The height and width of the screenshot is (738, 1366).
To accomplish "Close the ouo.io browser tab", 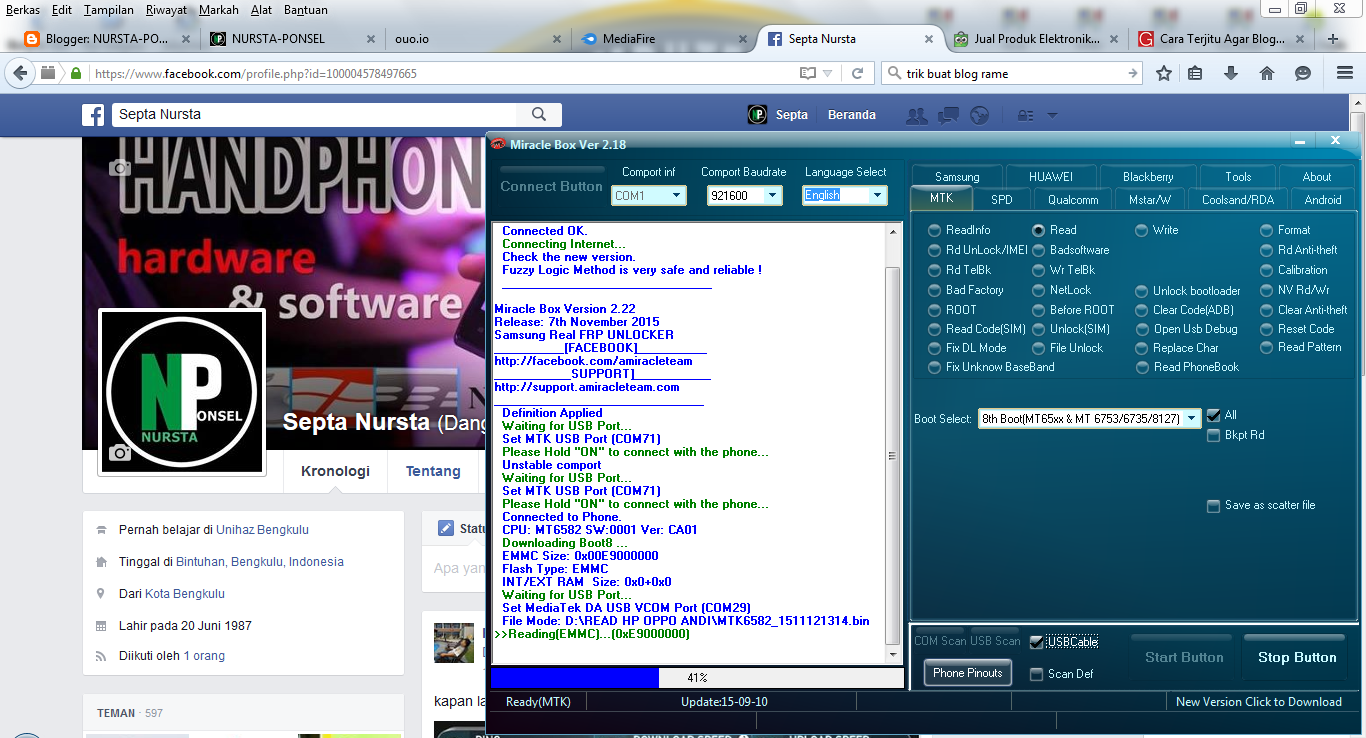I will pyautogui.click(x=557, y=39).
